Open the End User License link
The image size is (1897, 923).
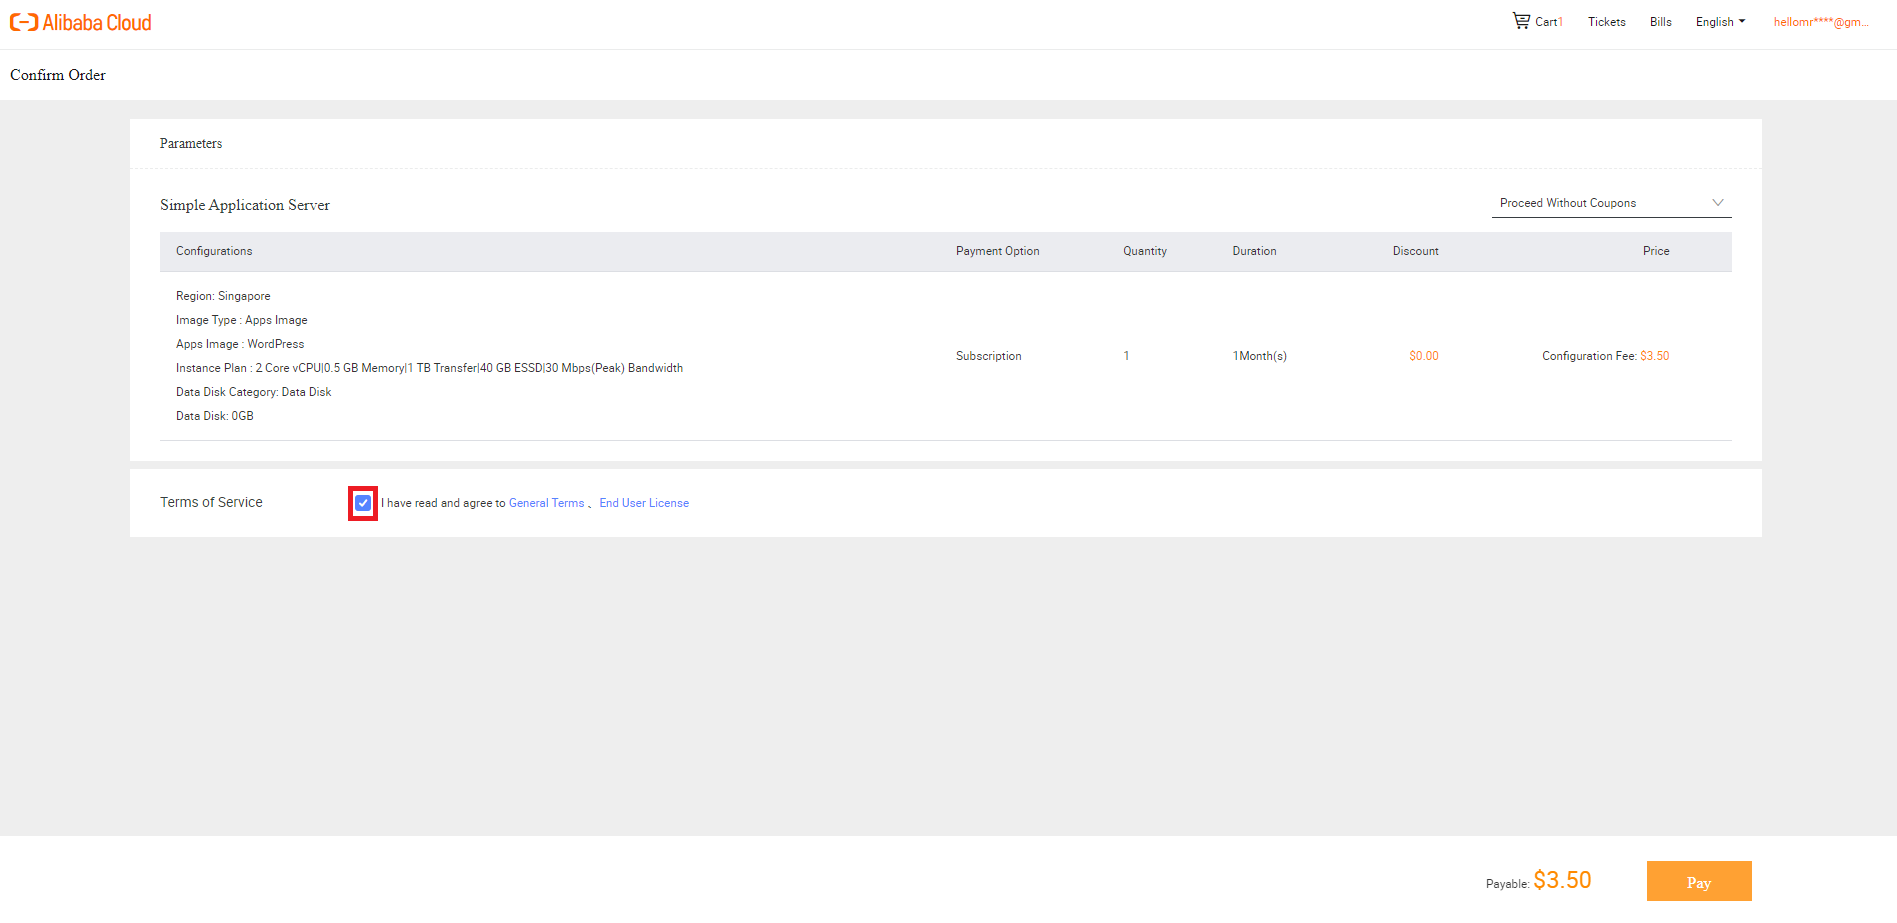(644, 503)
